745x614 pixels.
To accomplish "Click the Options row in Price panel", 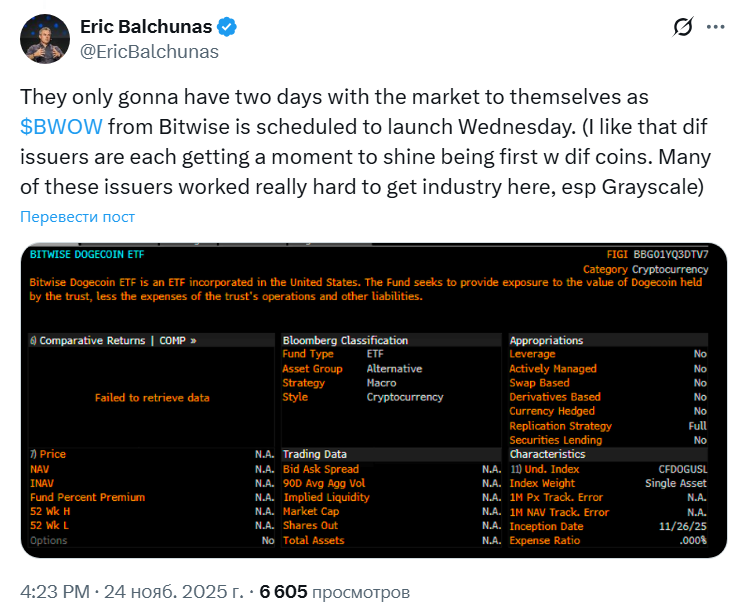I will (49, 540).
